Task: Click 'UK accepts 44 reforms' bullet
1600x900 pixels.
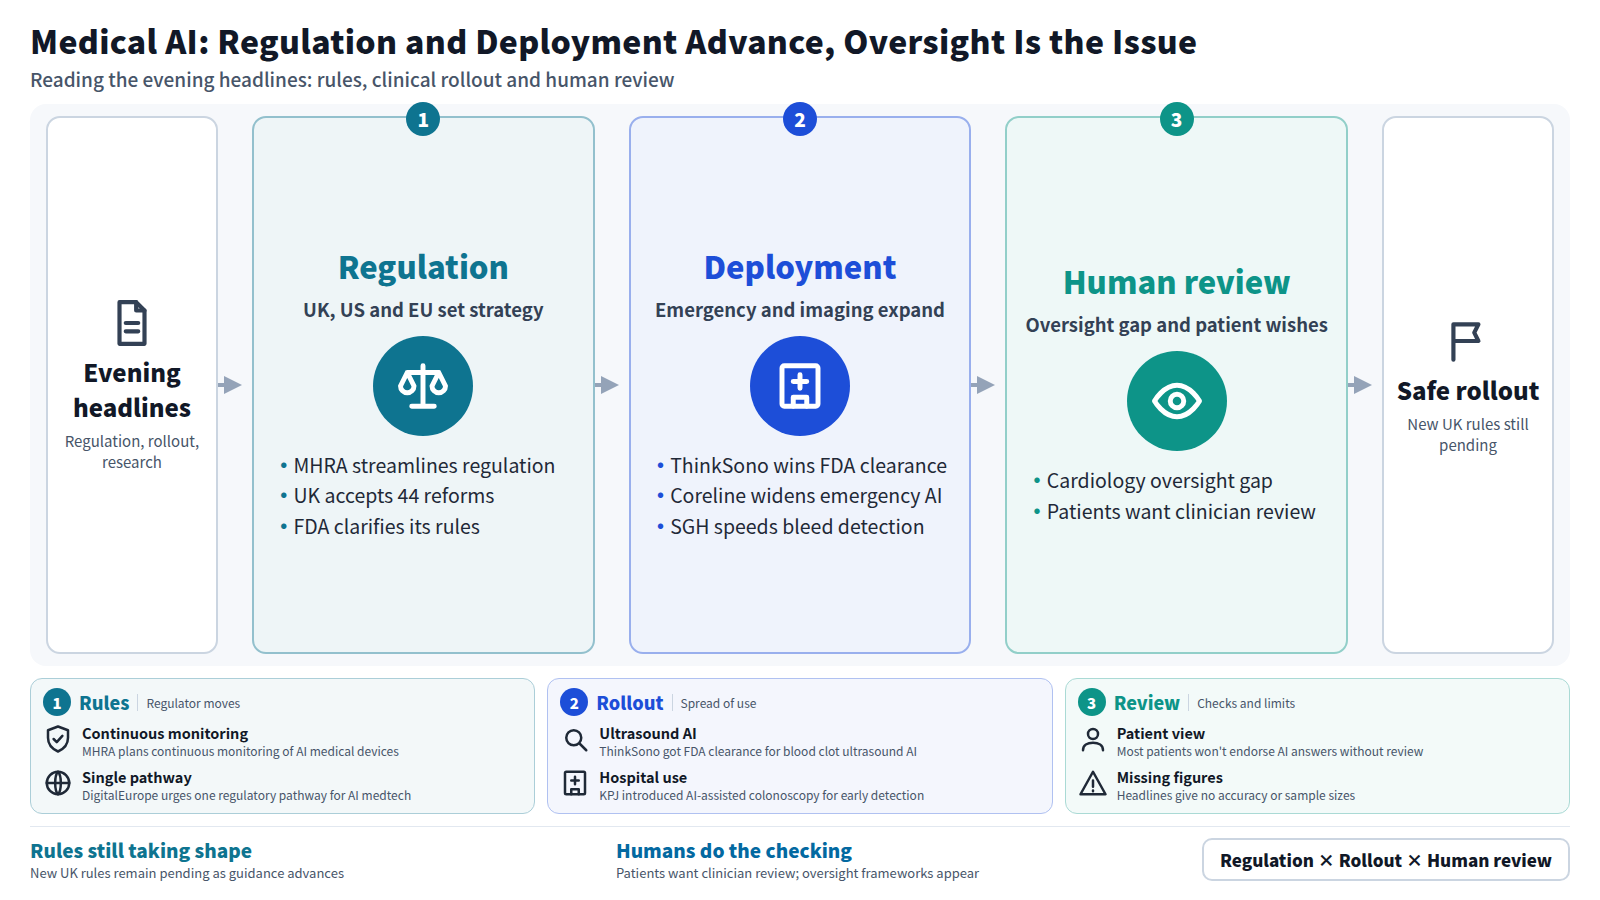Action: [x=394, y=496]
